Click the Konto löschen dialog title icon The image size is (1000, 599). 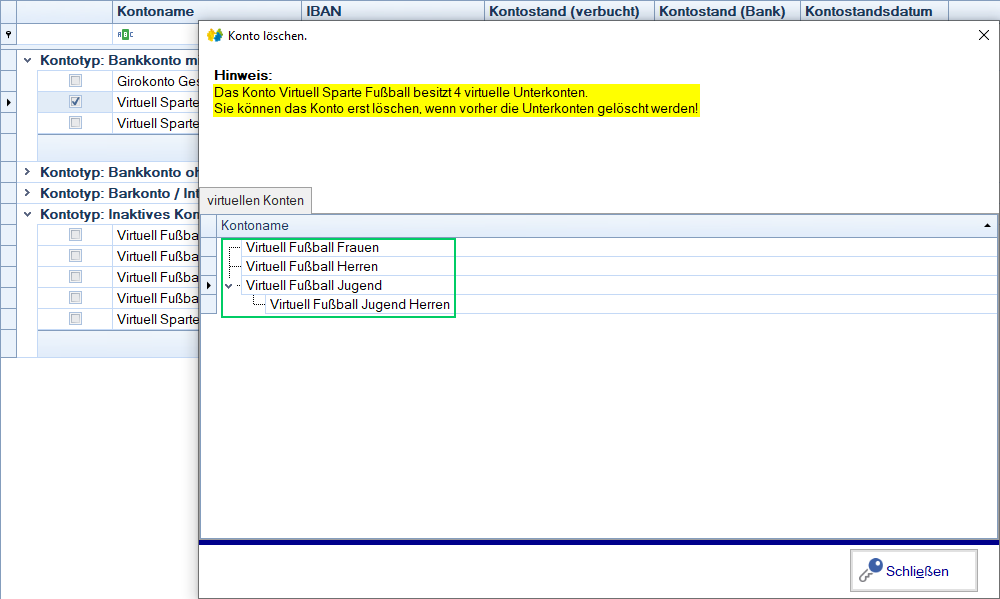[214, 35]
